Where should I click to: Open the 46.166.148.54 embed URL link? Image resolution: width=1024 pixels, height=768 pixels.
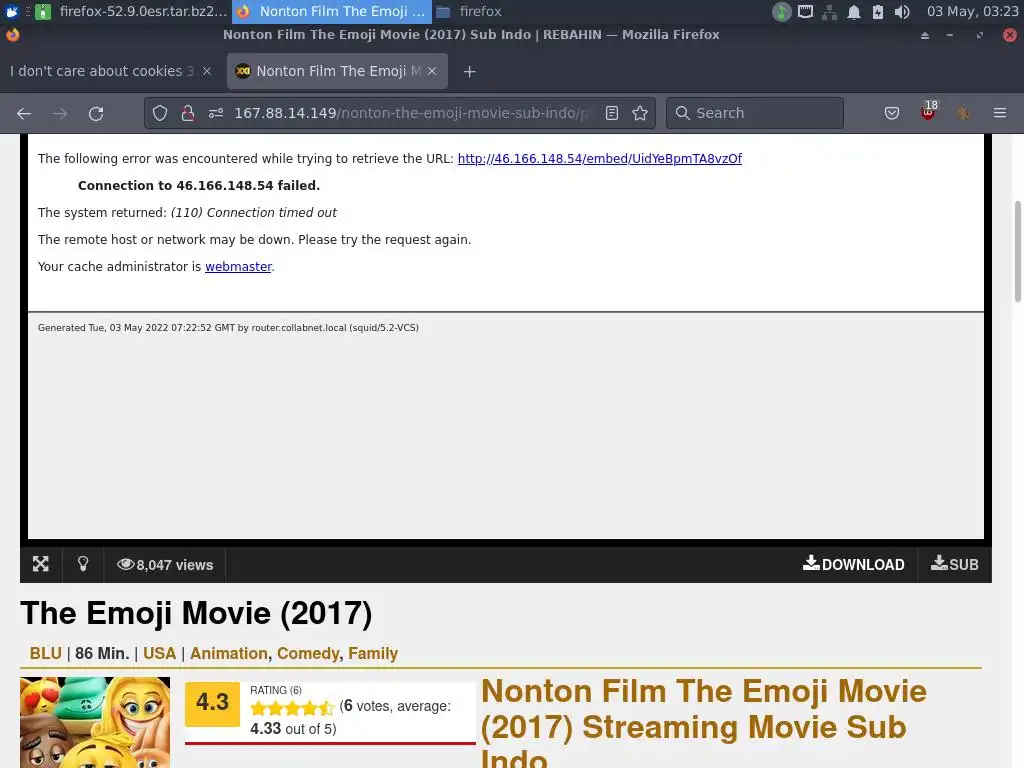point(600,159)
